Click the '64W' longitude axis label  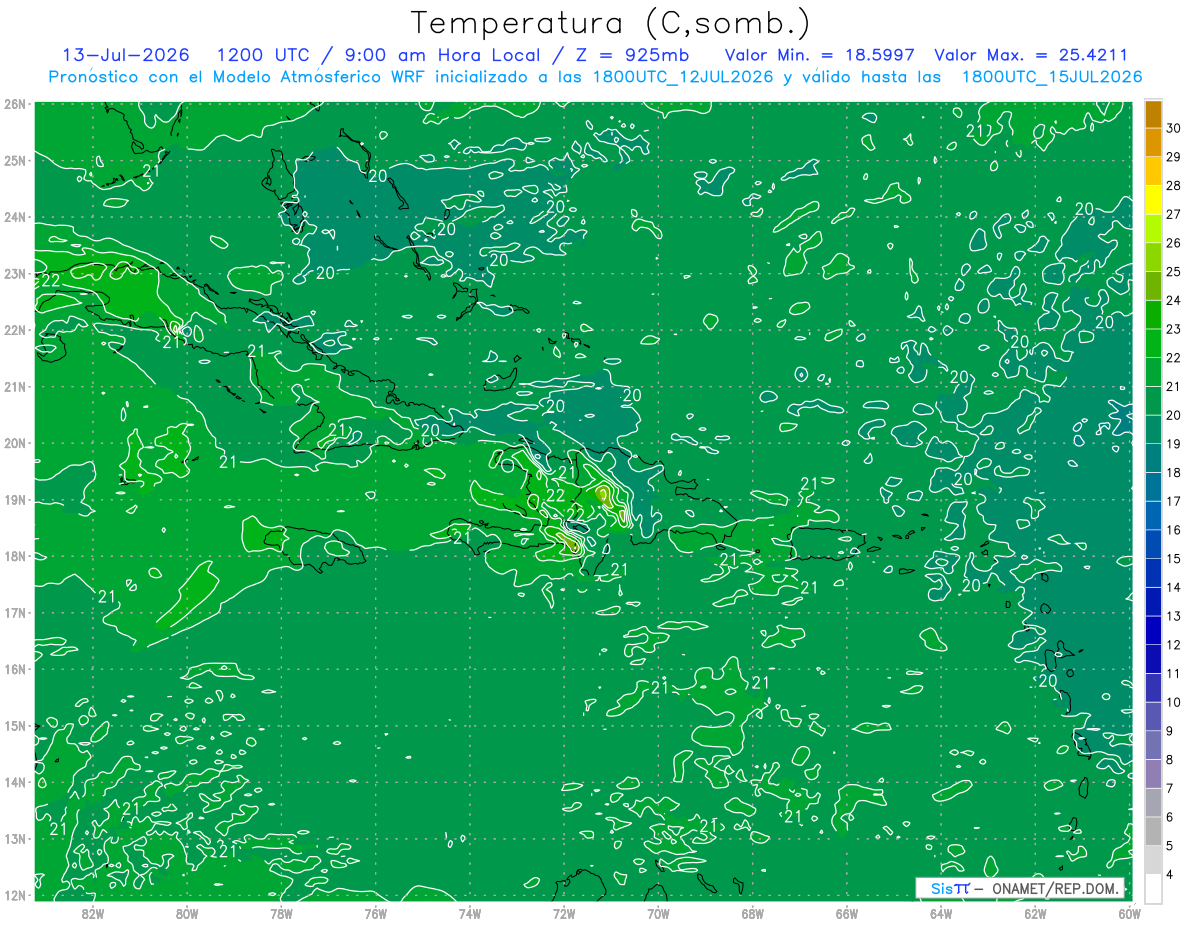(x=941, y=912)
